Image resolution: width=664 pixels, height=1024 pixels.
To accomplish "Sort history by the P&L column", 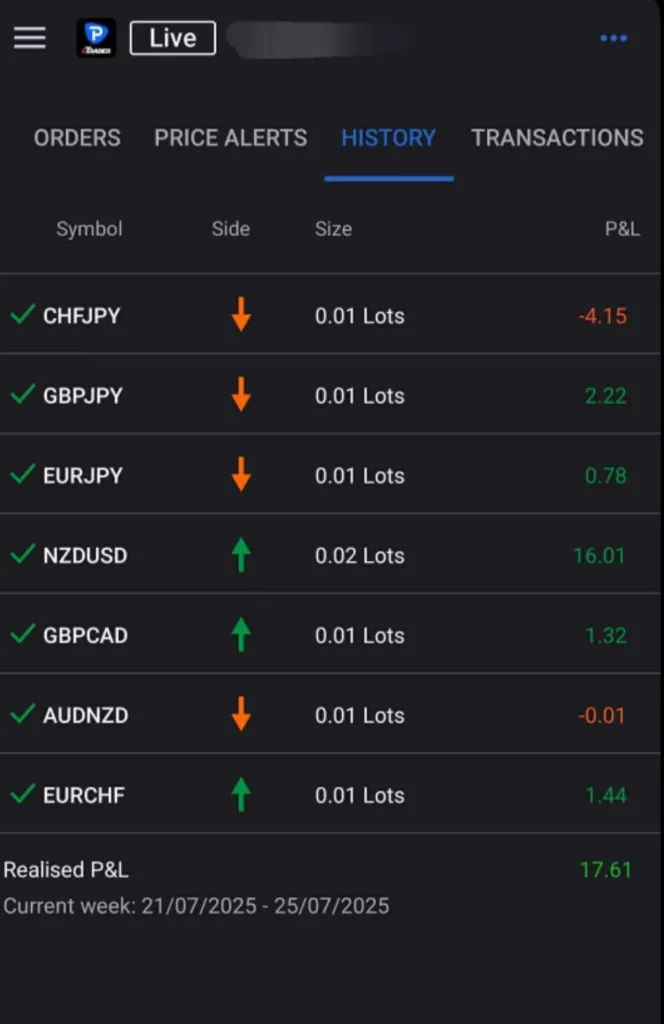I will [622, 229].
